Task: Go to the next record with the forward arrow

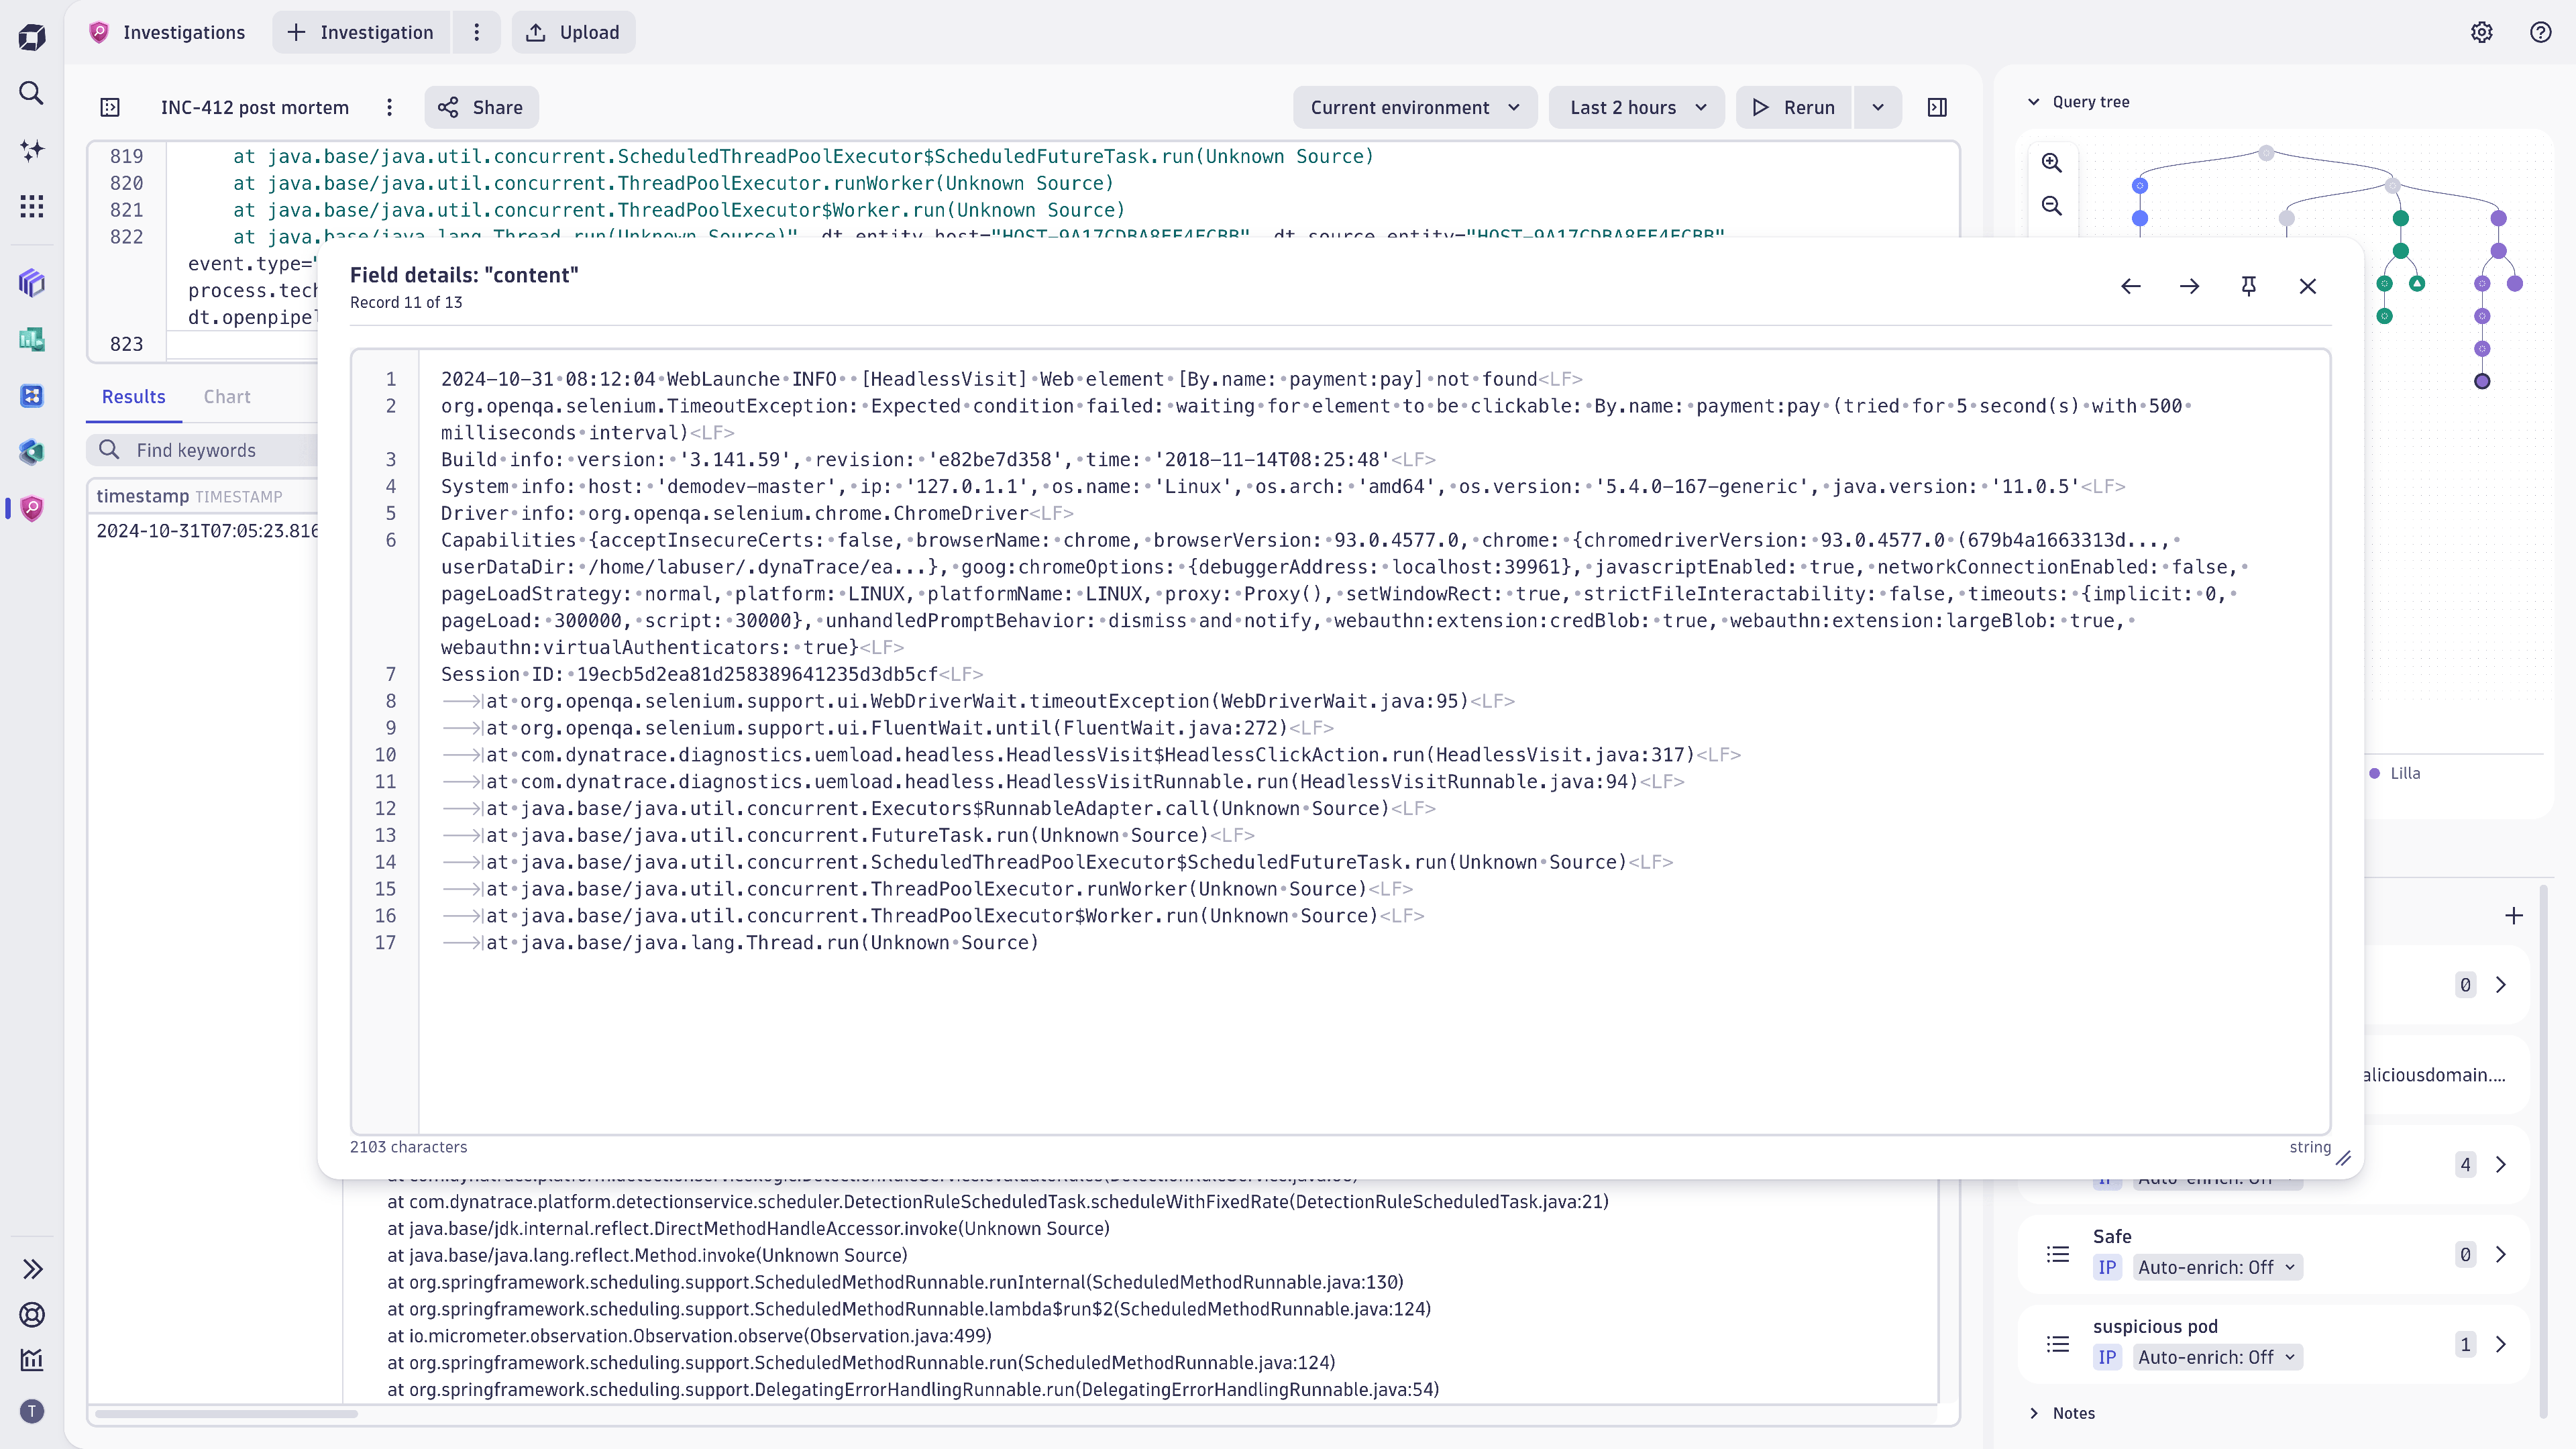Action: pos(2190,286)
